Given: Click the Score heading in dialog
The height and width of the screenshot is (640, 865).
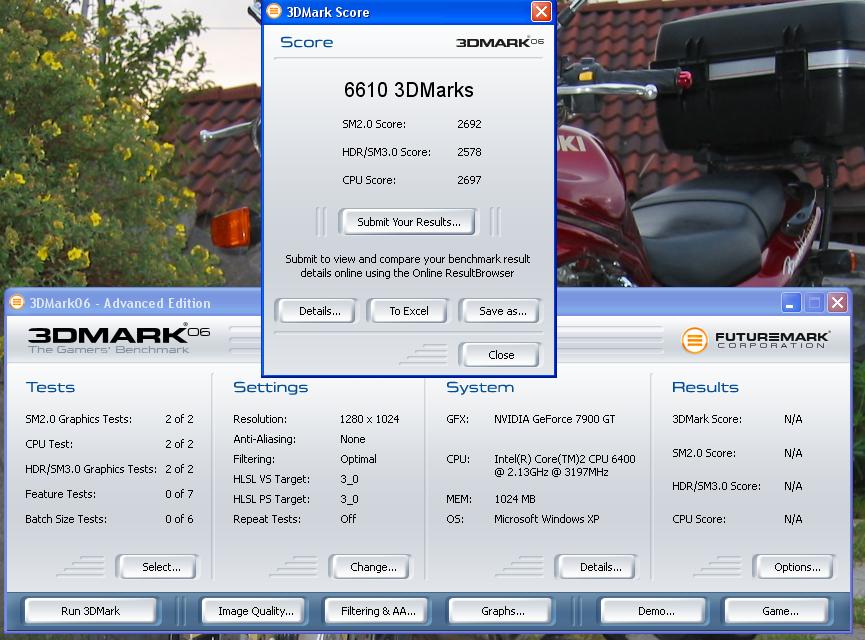Looking at the screenshot, I should (306, 42).
